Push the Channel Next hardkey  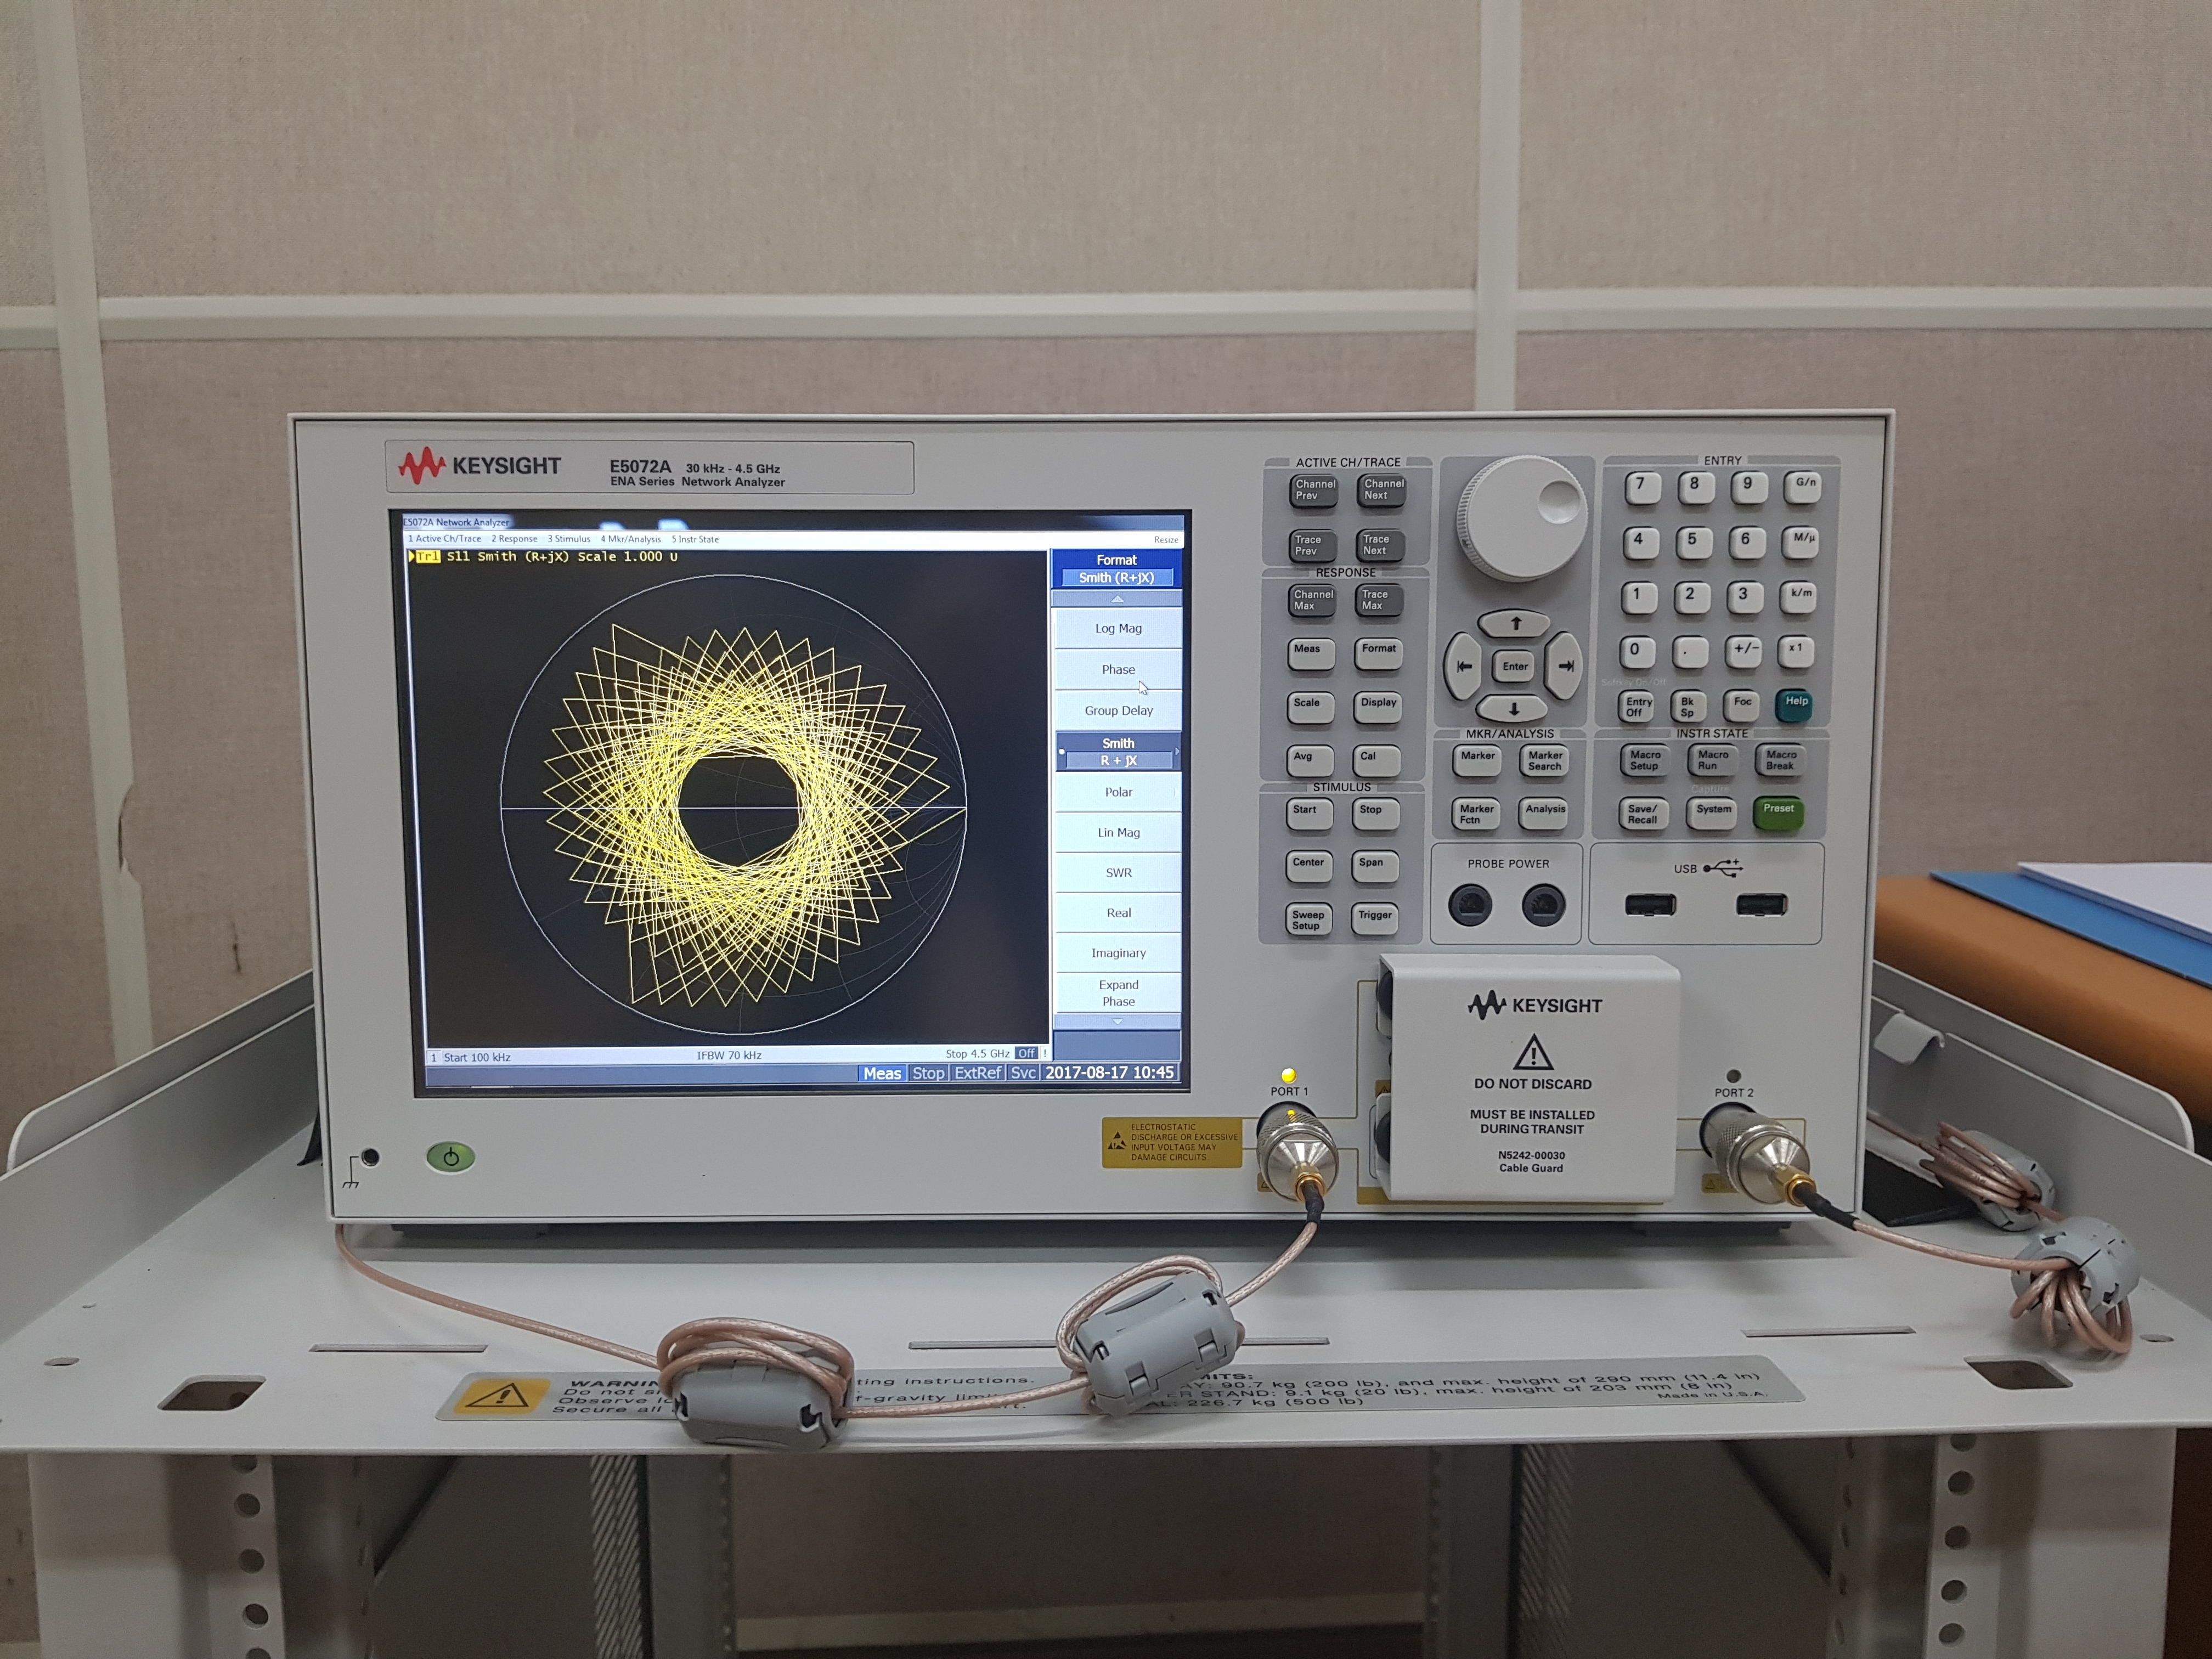(1383, 490)
